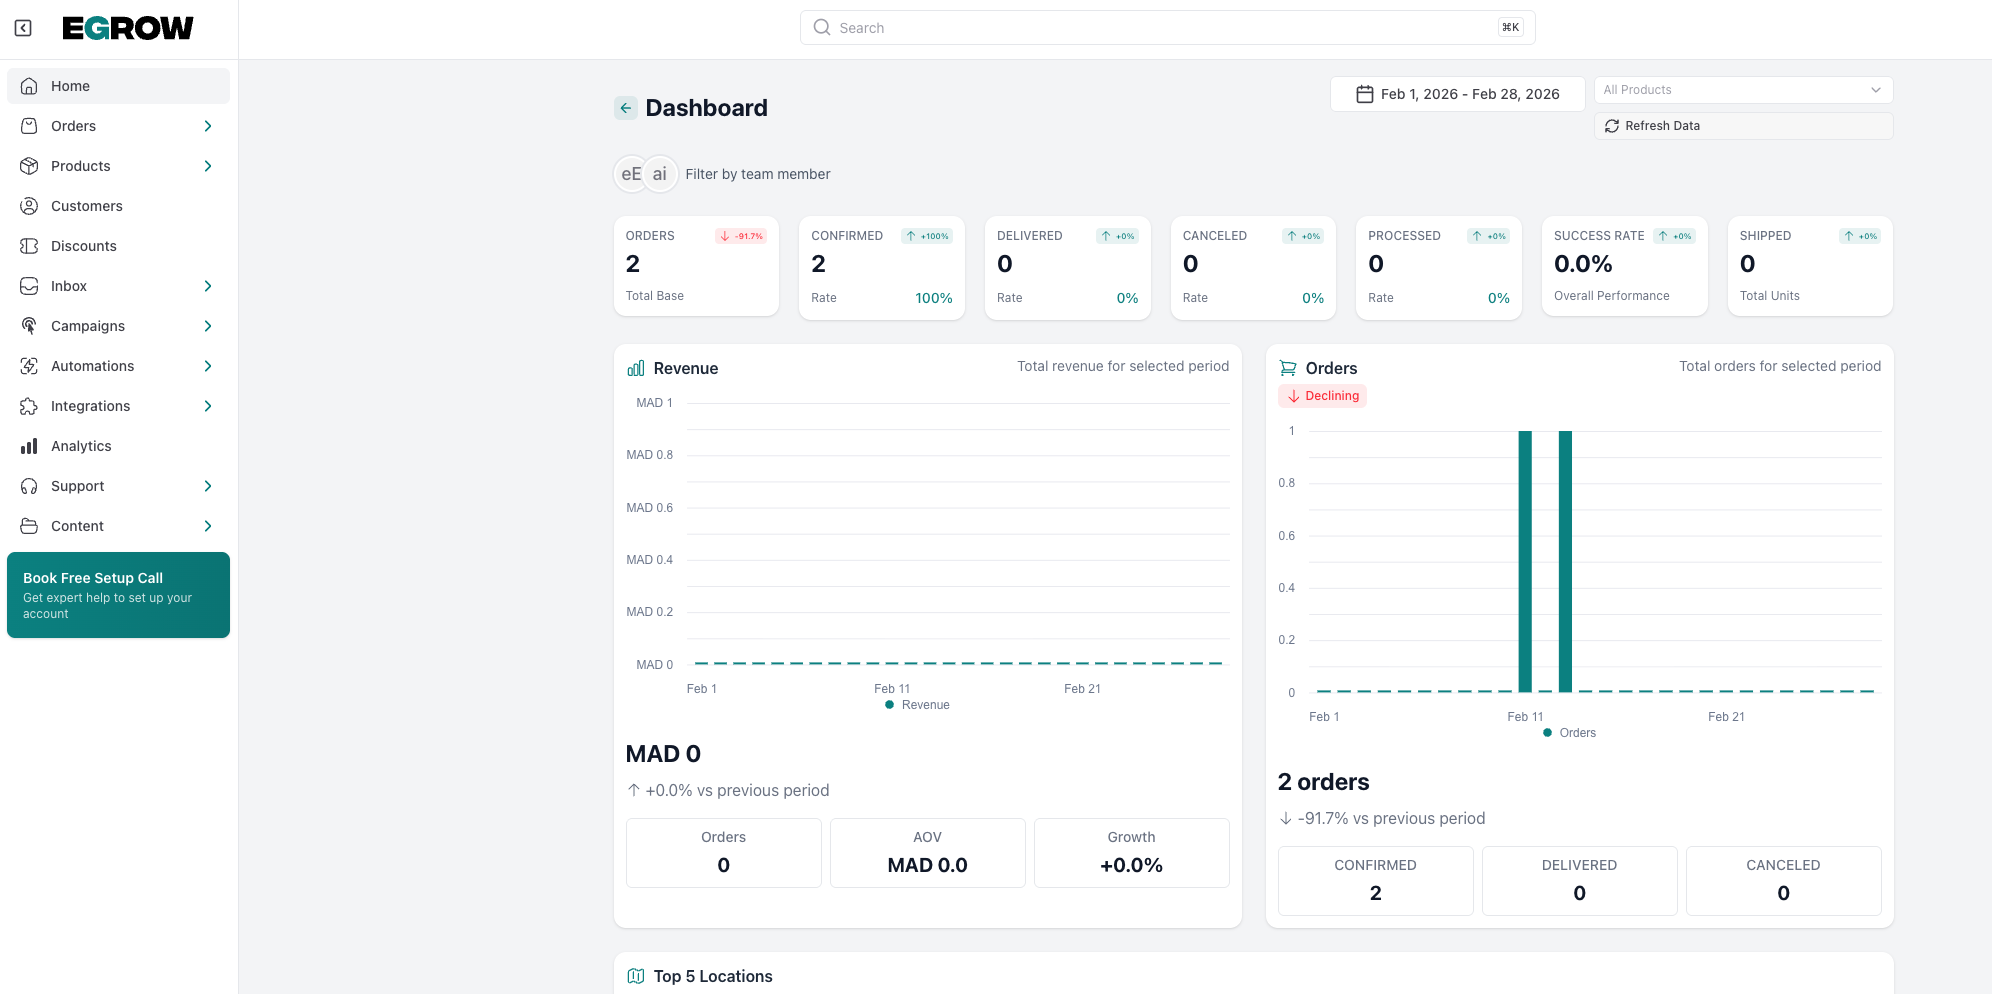Click the Book Free Setup Call banner

pyautogui.click(x=118, y=595)
